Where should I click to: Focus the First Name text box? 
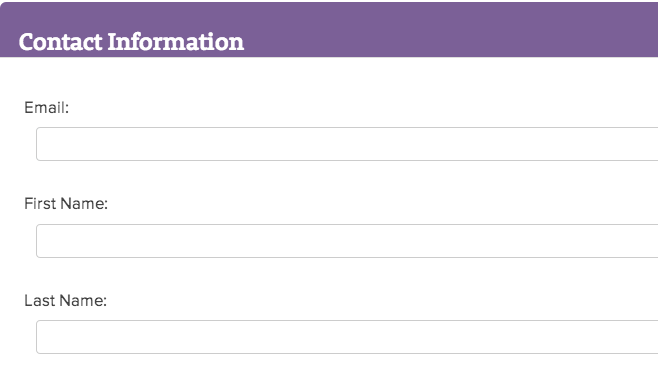pos(347,241)
